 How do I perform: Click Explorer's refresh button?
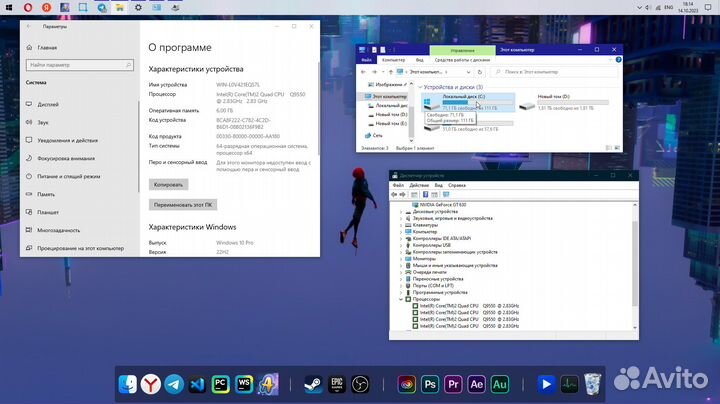(480, 72)
